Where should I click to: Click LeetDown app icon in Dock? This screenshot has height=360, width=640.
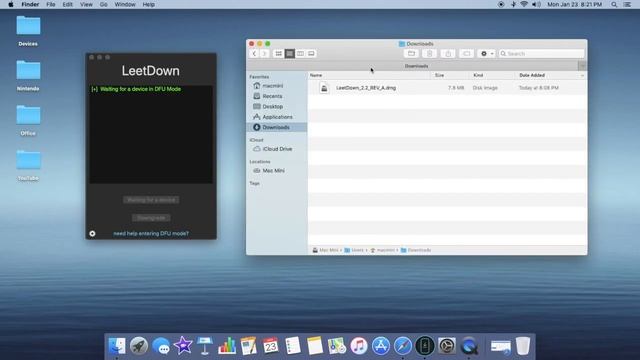(424, 346)
